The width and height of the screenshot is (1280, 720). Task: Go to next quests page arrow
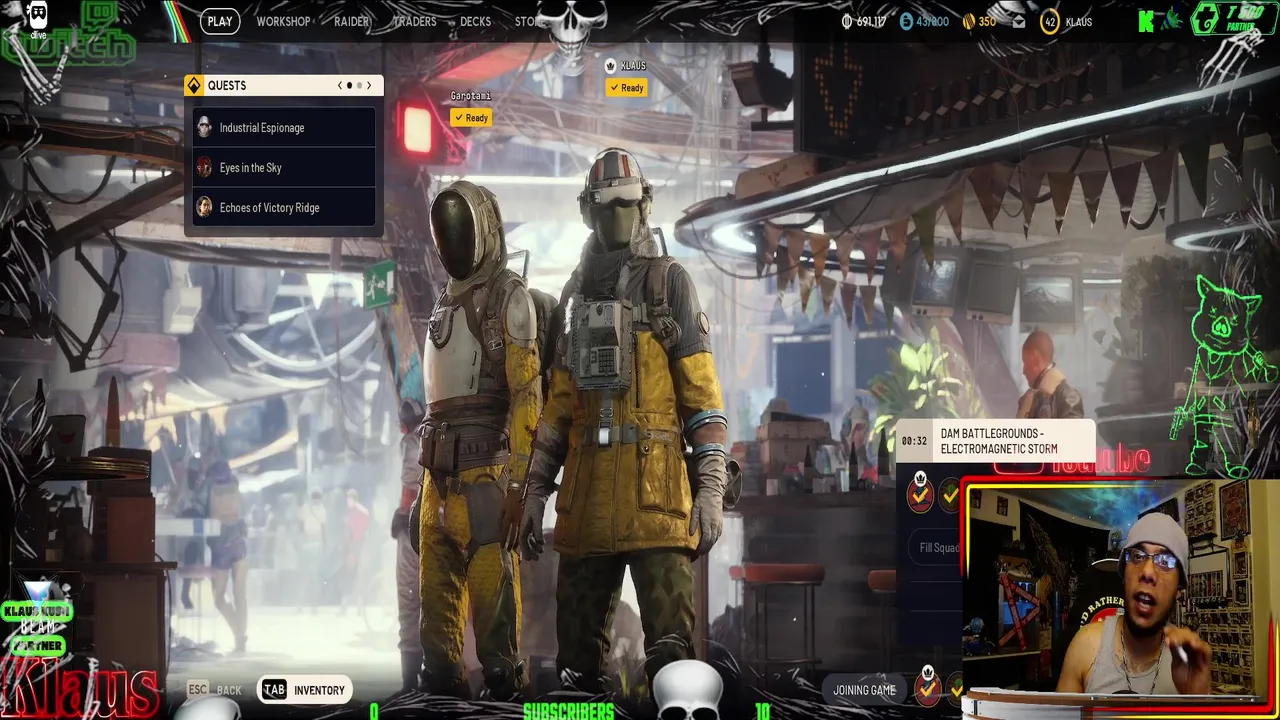(x=368, y=86)
